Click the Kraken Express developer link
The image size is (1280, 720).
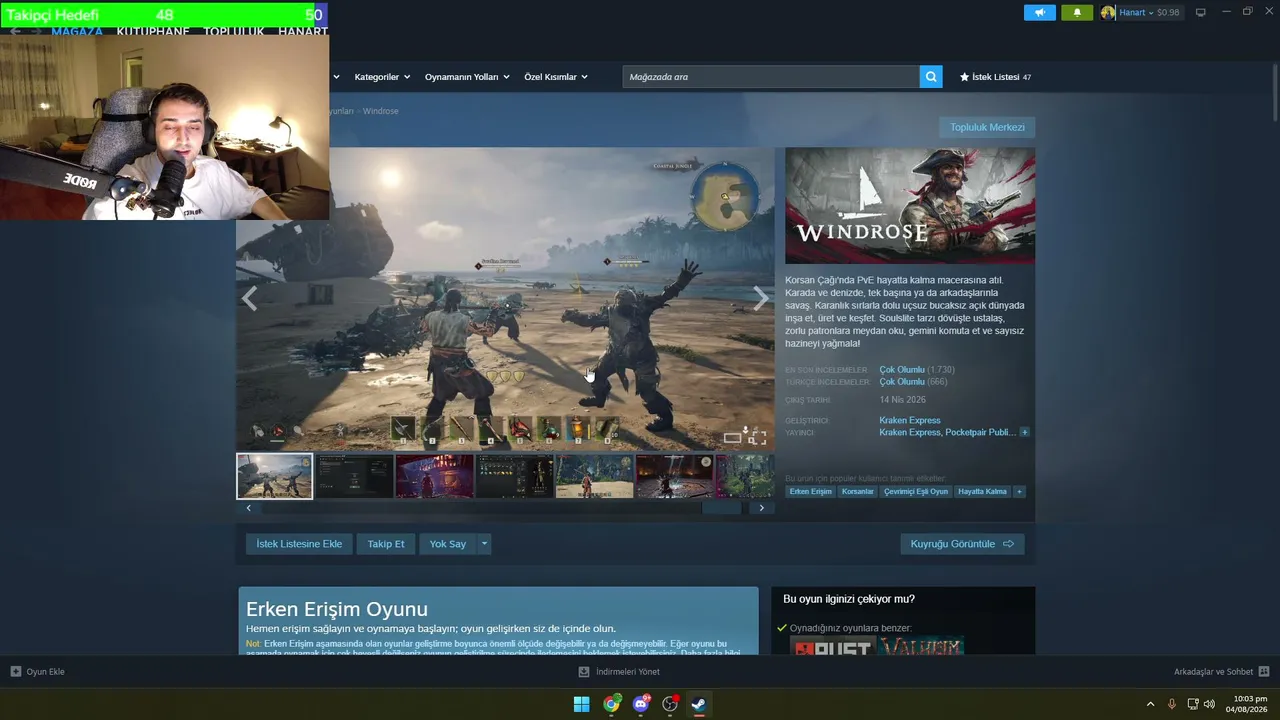pyautogui.click(x=910, y=421)
